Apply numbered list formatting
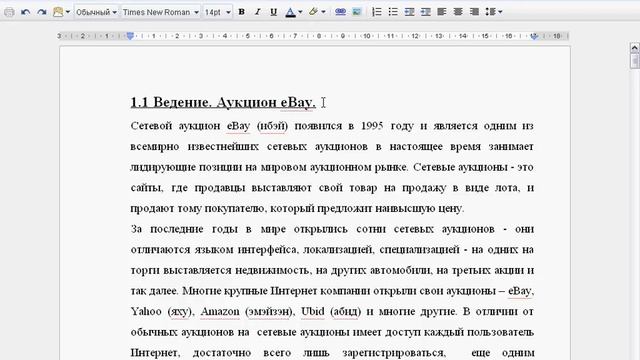The image size is (640, 360). [x=377, y=12]
